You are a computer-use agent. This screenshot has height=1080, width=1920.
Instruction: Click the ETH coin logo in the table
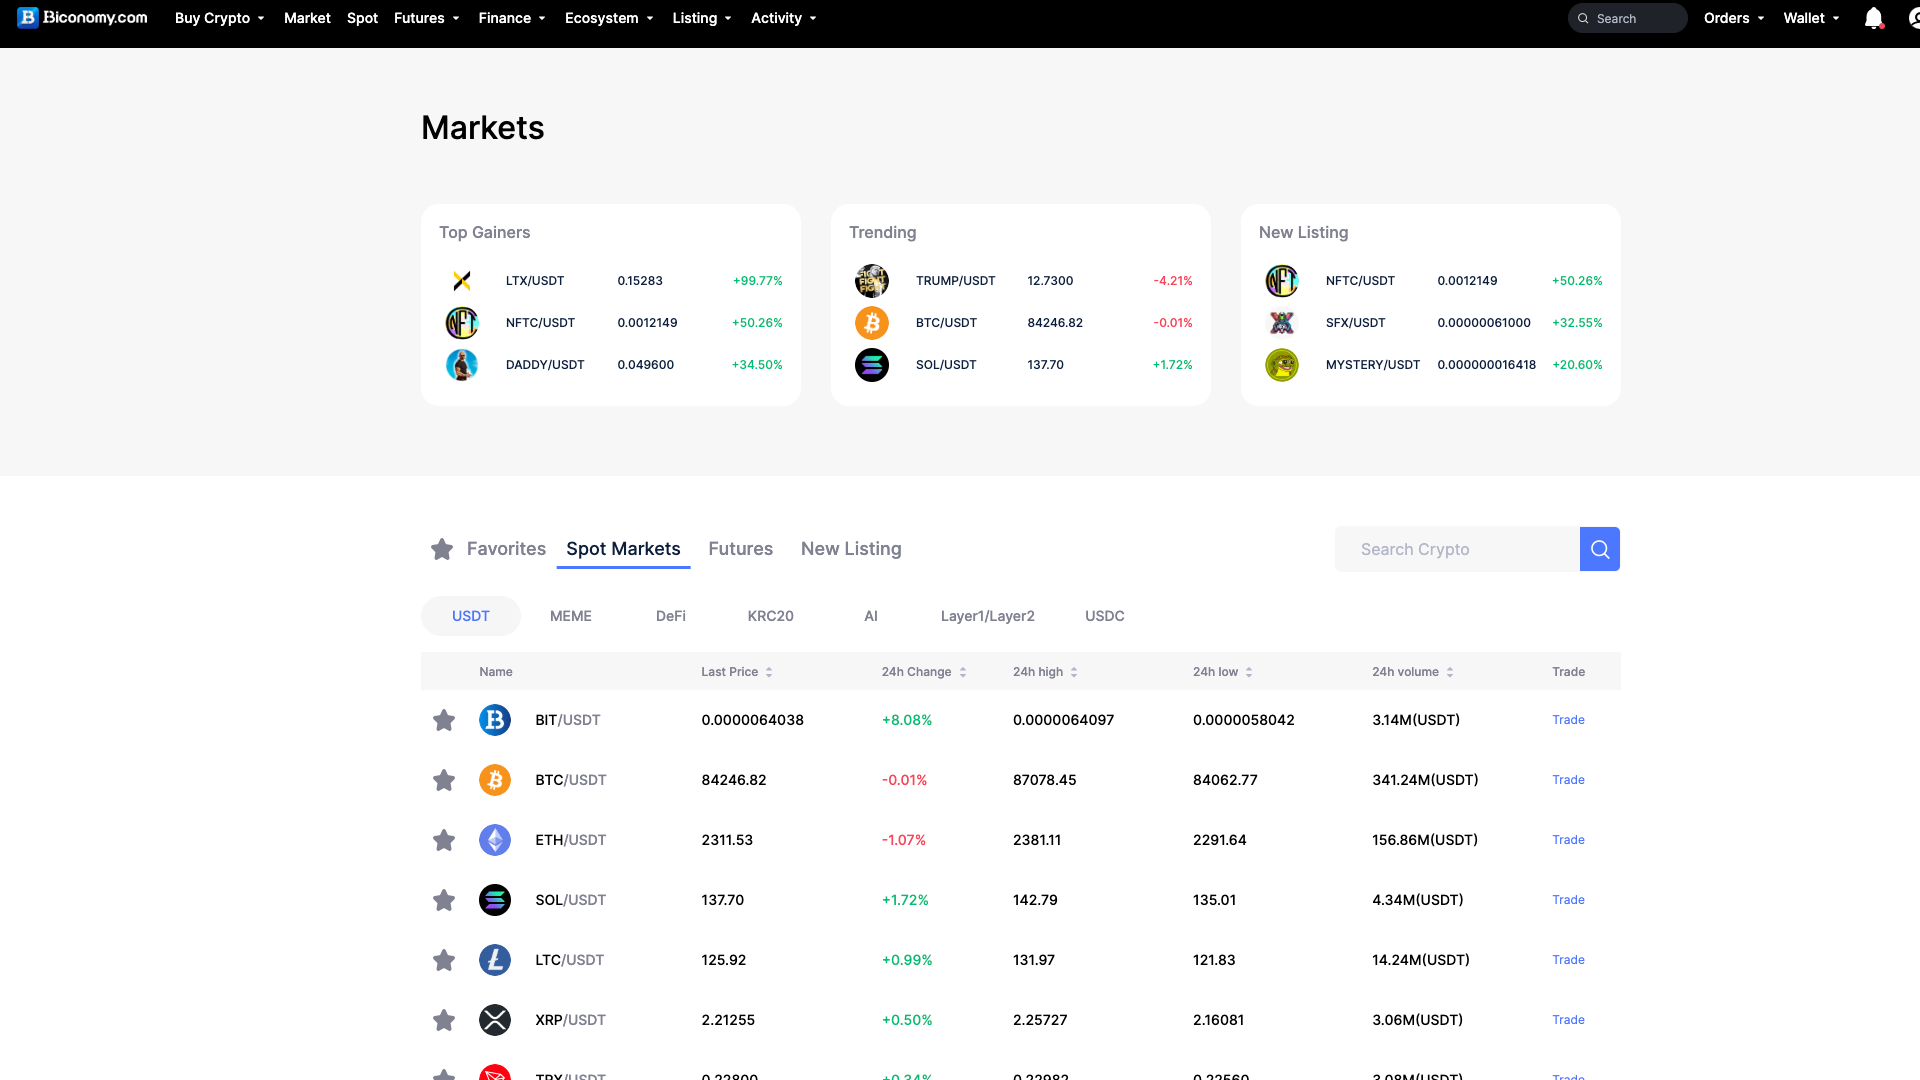pos(495,840)
